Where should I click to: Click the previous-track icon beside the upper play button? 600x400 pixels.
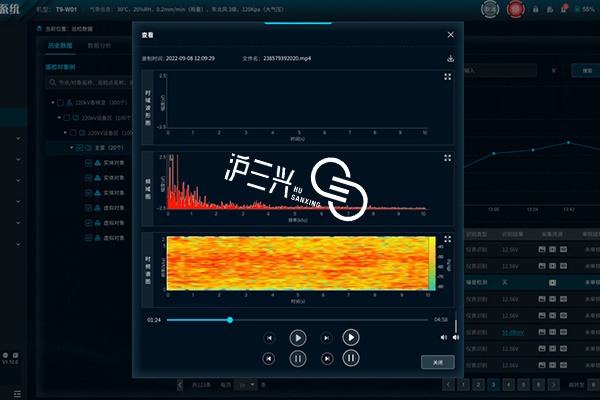(269, 338)
